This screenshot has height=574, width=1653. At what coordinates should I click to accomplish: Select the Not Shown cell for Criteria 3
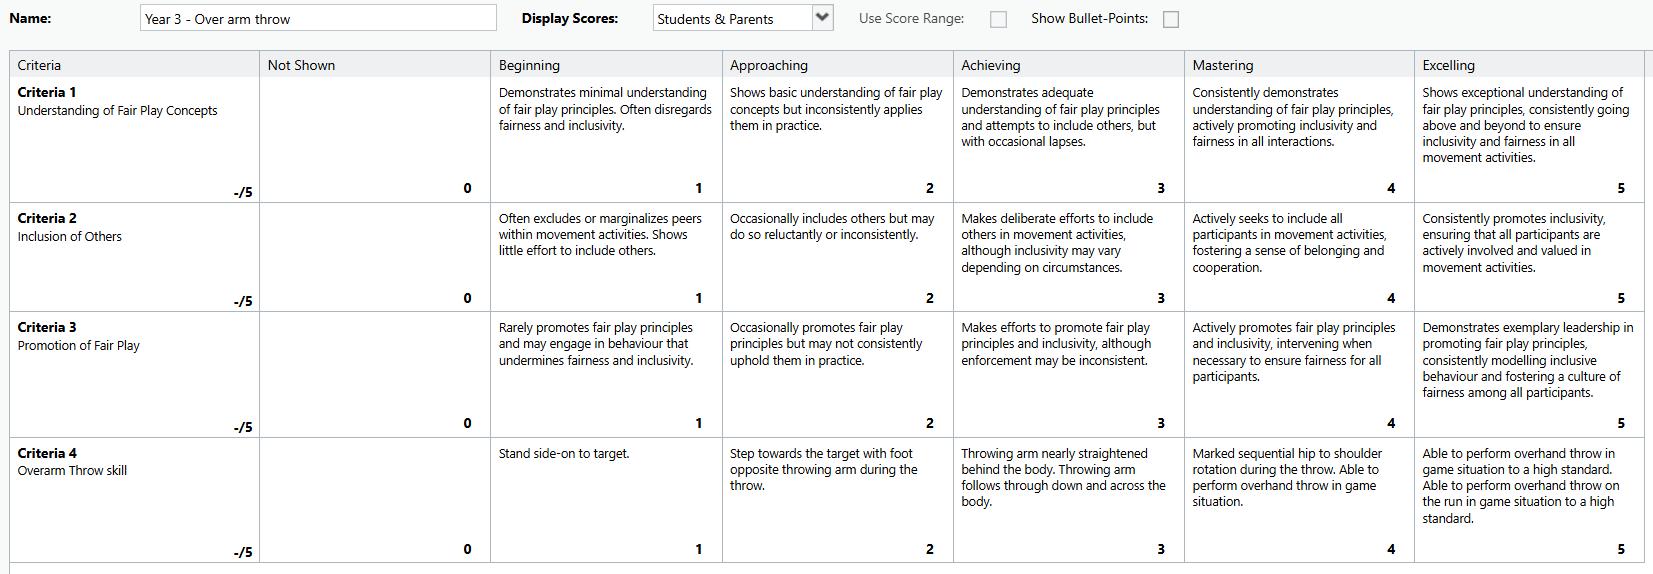(x=375, y=374)
